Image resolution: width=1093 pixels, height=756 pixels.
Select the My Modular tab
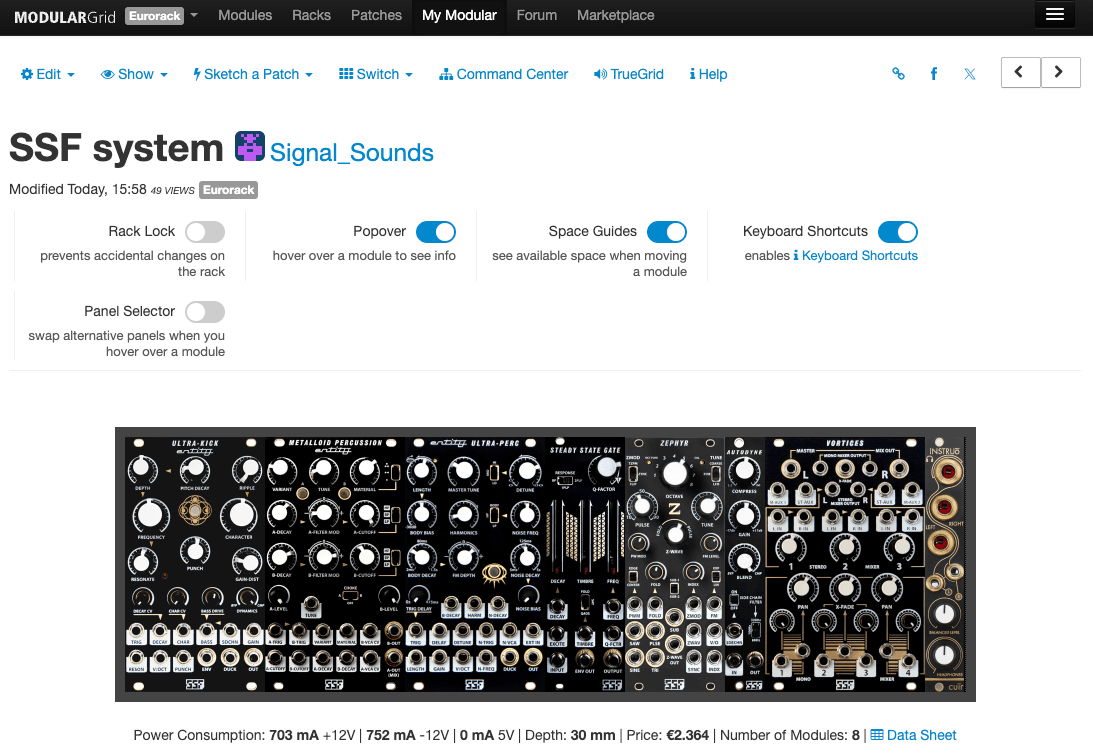(x=459, y=15)
